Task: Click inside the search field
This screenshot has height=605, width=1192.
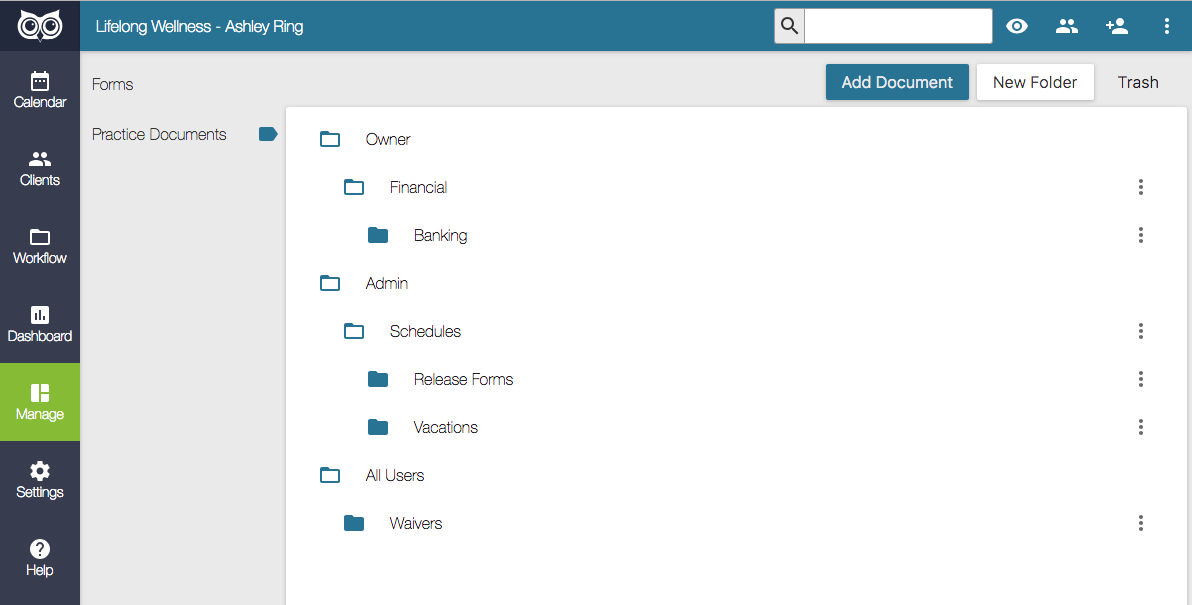Action: click(897, 26)
